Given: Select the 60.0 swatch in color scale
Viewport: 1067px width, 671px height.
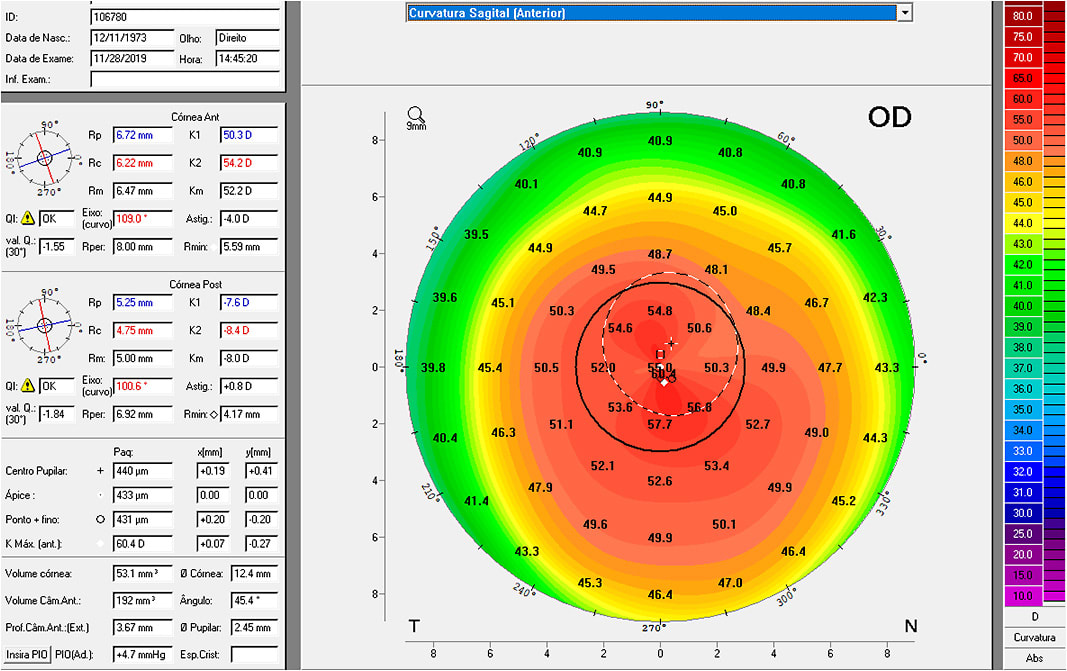Looking at the screenshot, I should pos(1023,99).
